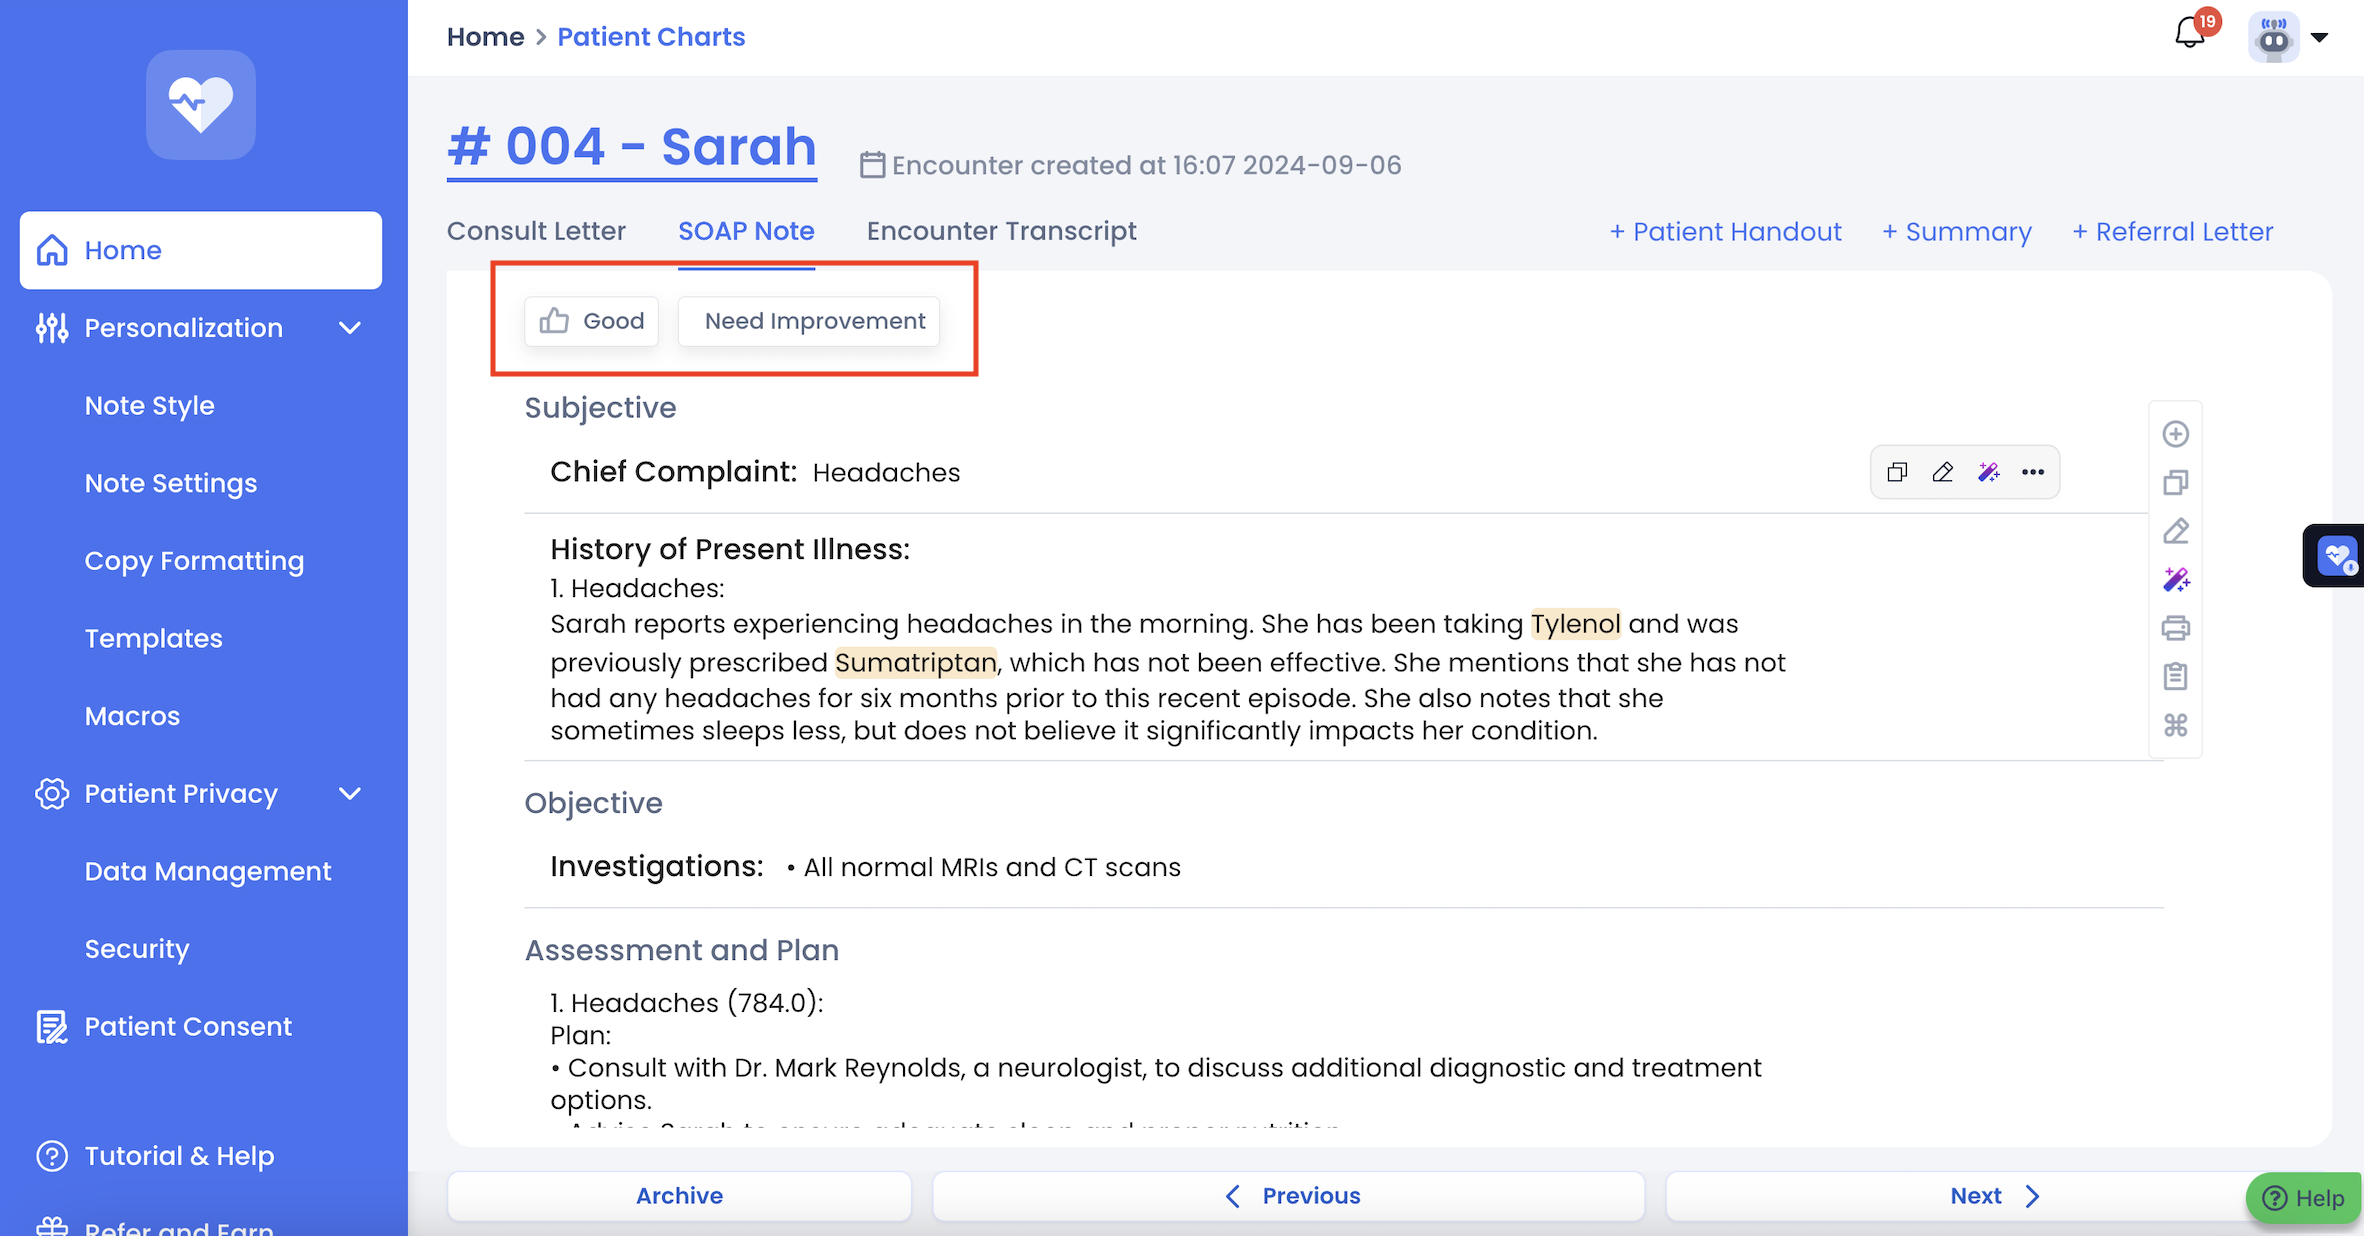The image size is (2364, 1236).
Task: Click the plus-circle icon in right toolbar
Action: 2175,434
